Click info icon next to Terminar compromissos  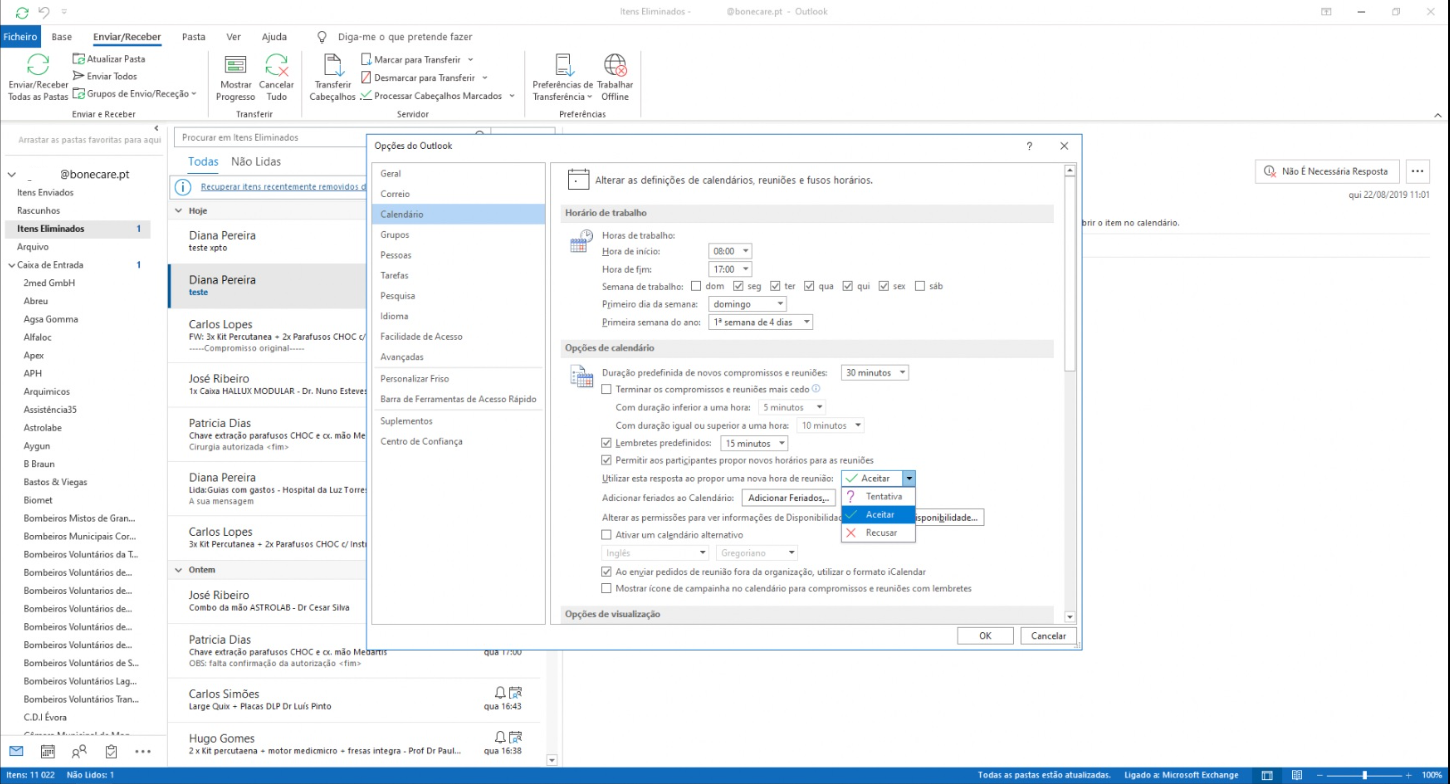click(816, 389)
